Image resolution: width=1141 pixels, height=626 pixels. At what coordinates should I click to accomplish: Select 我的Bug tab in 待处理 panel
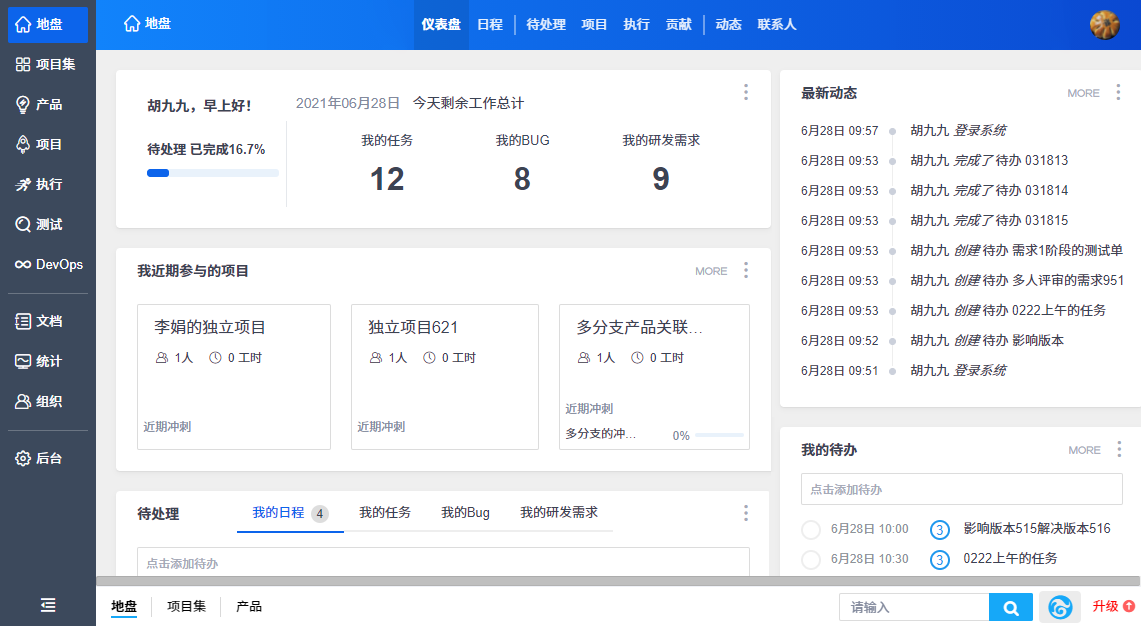click(465, 512)
